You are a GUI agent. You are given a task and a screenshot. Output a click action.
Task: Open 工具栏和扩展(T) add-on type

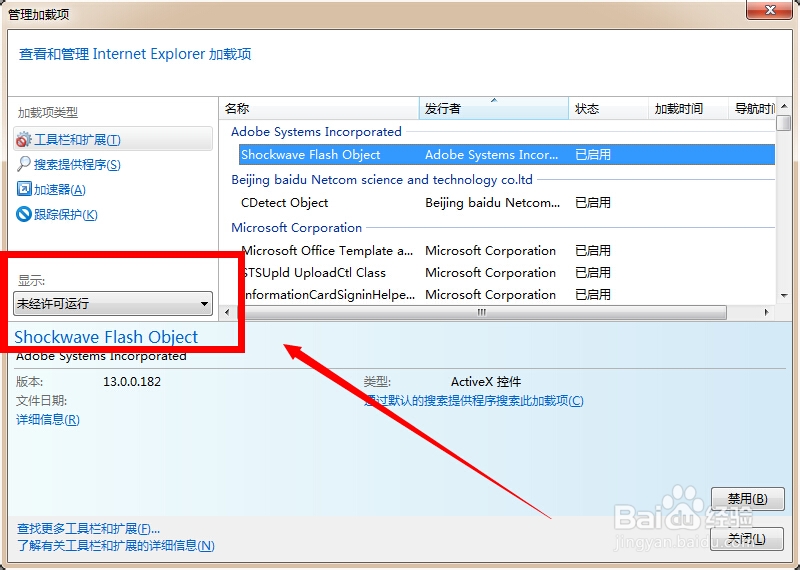point(113,139)
